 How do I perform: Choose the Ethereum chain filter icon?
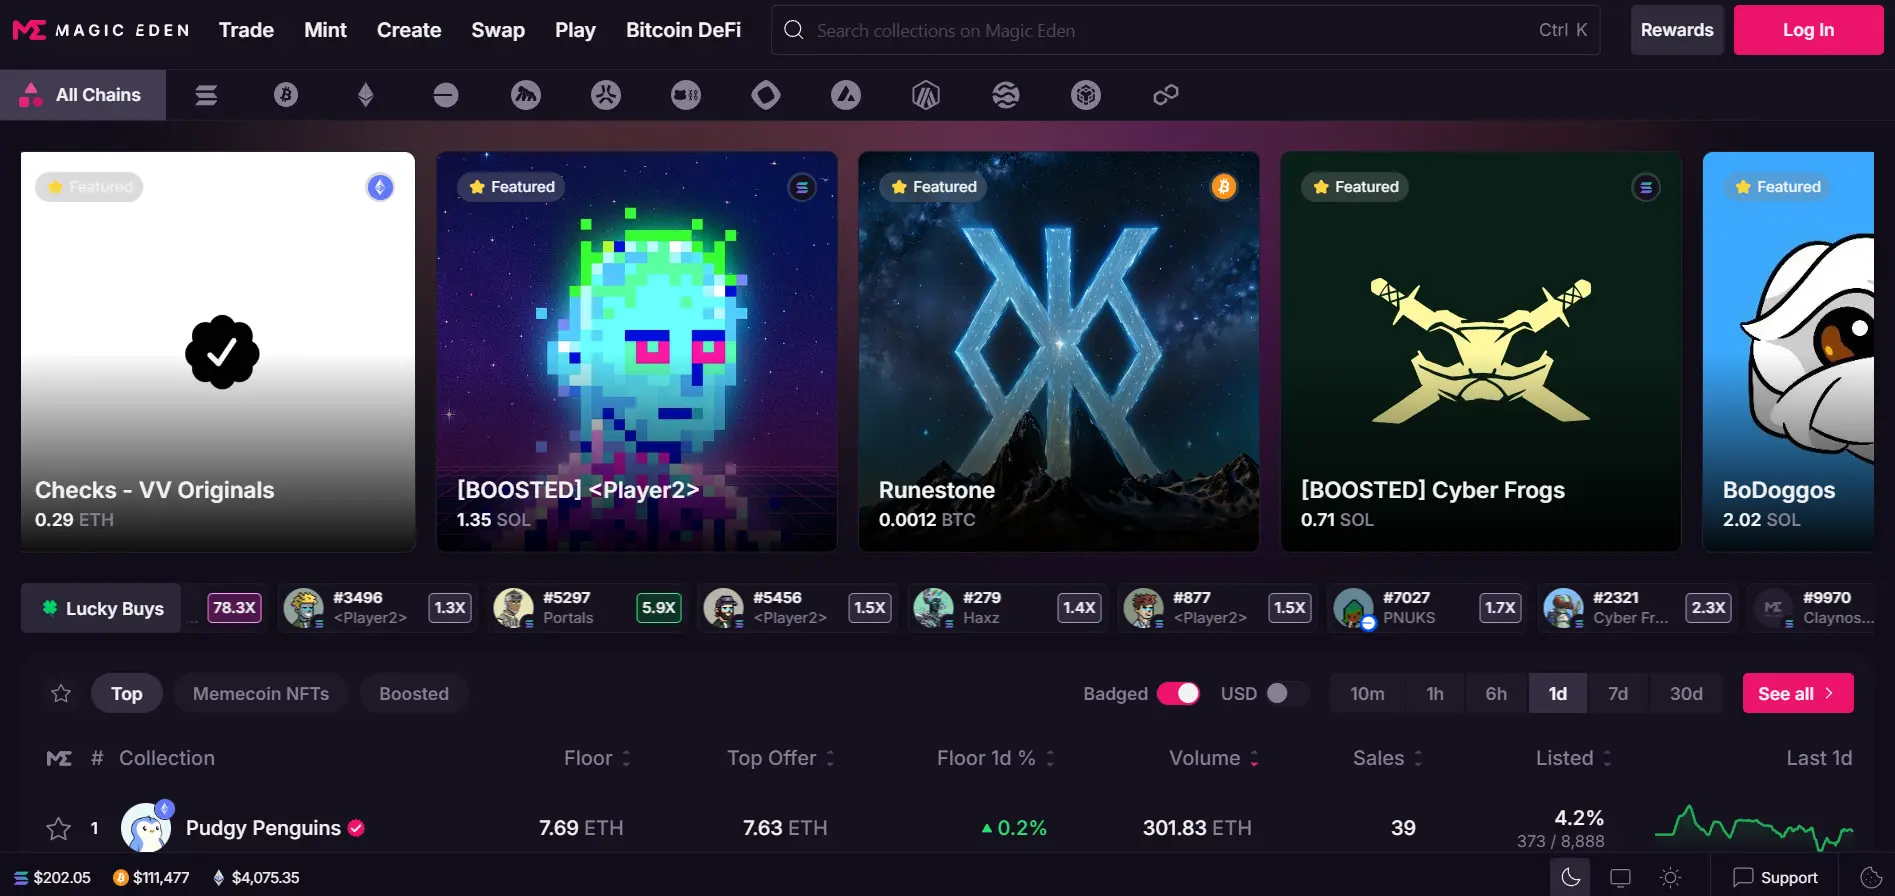(x=366, y=95)
